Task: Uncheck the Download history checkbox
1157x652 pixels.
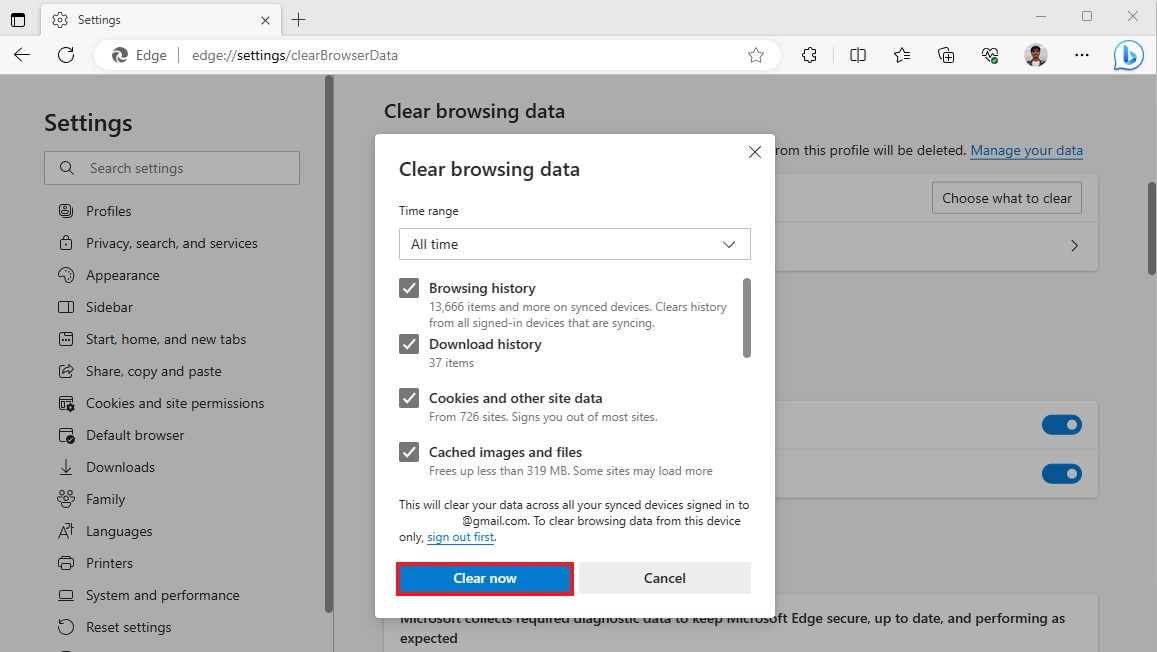Action: pos(409,344)
